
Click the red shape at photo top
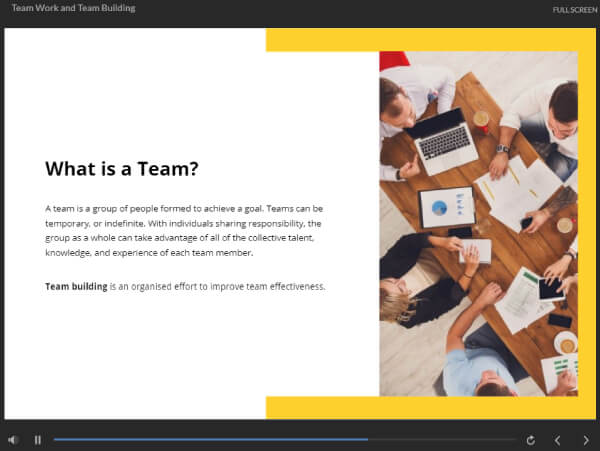coord(394,60)
